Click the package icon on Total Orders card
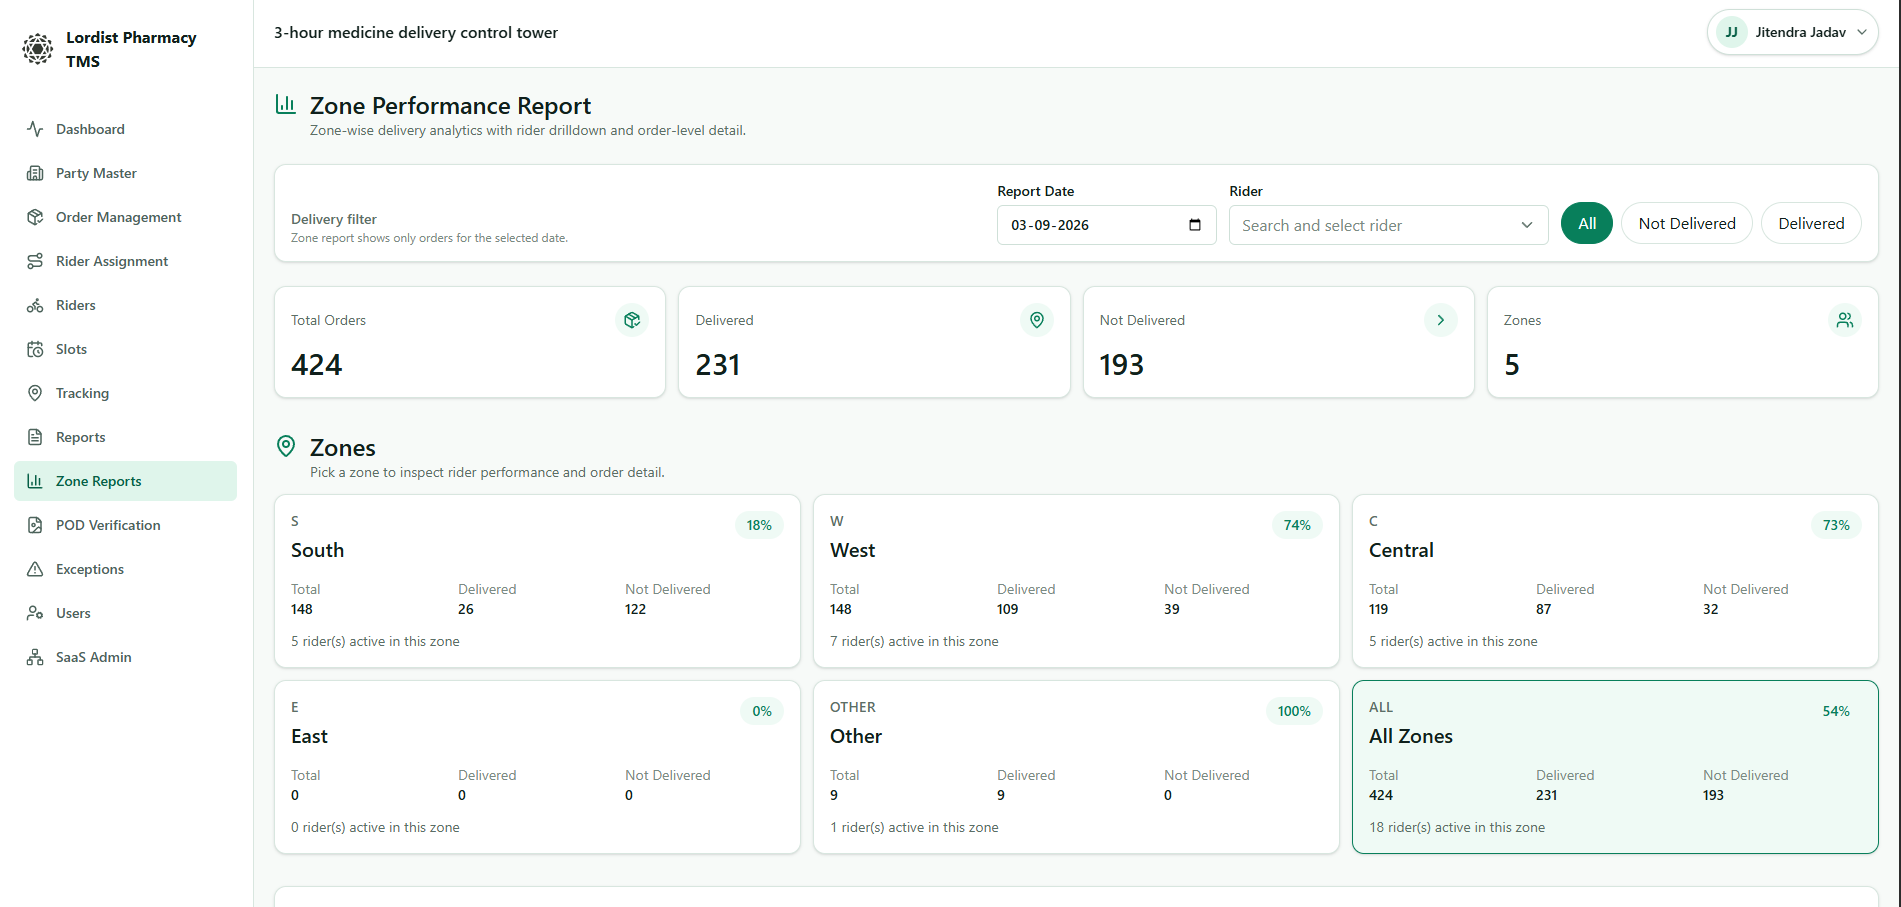The height and width of the screenshot is (907, 1901). [x=632, y=320]
